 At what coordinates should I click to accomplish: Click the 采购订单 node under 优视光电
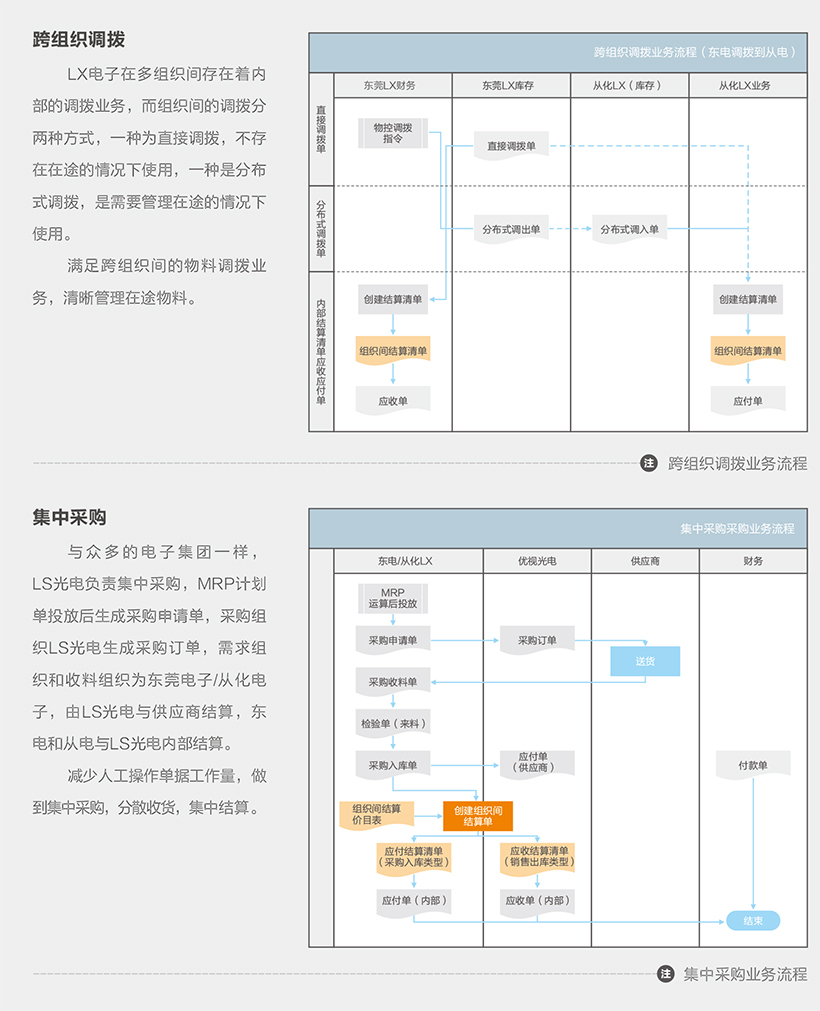(x=537, y=640)
